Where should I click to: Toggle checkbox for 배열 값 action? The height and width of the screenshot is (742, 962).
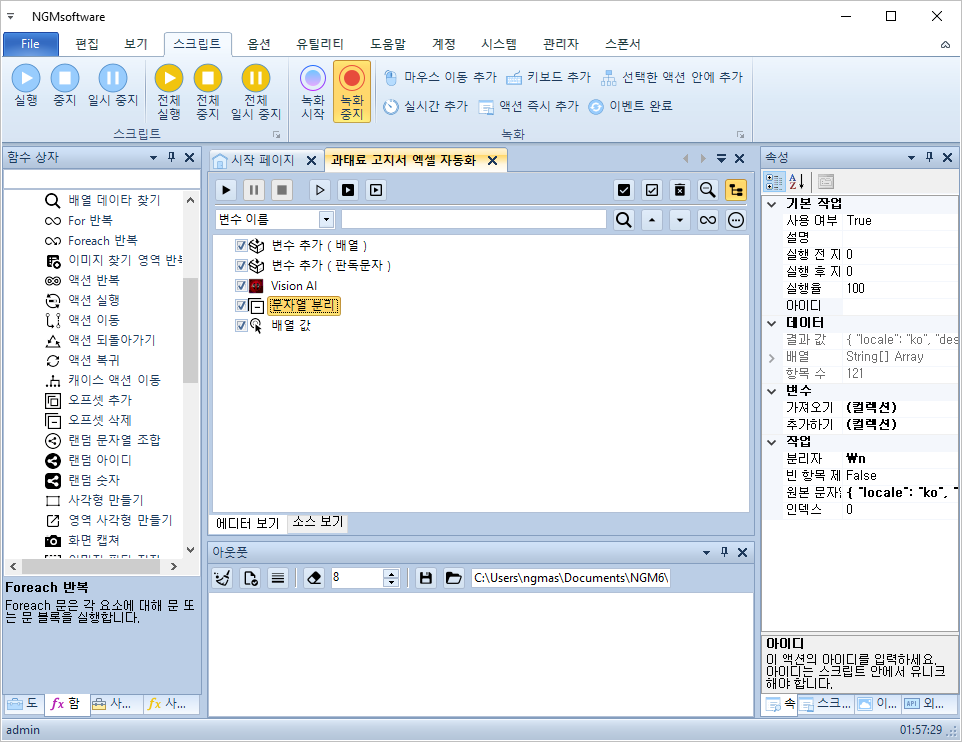point(241,325)
